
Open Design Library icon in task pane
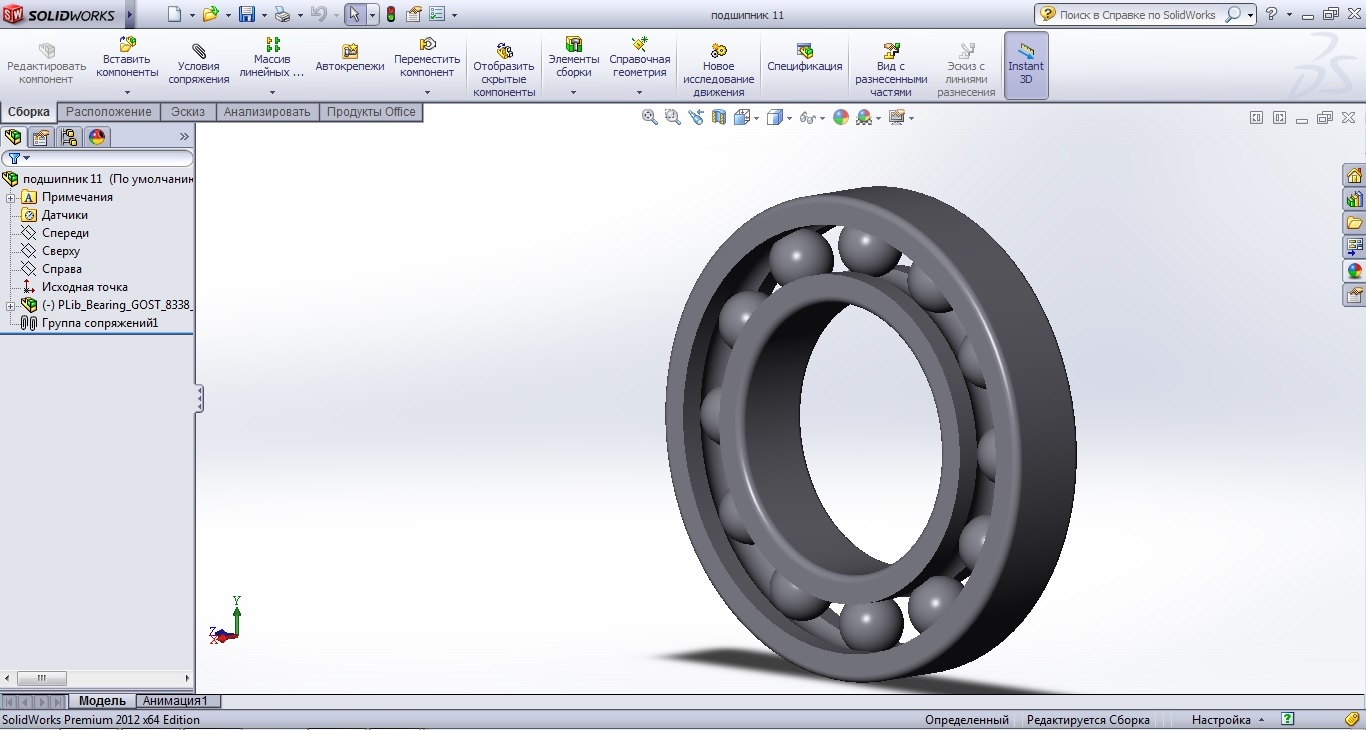[1355, 199]
